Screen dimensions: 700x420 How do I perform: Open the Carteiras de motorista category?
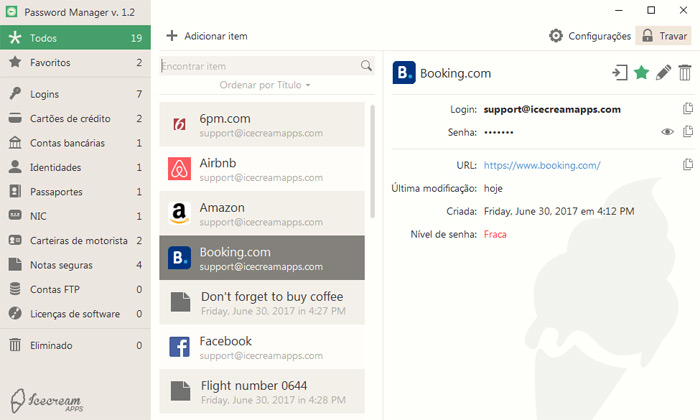pyautogui.click(x=75, y=241)
